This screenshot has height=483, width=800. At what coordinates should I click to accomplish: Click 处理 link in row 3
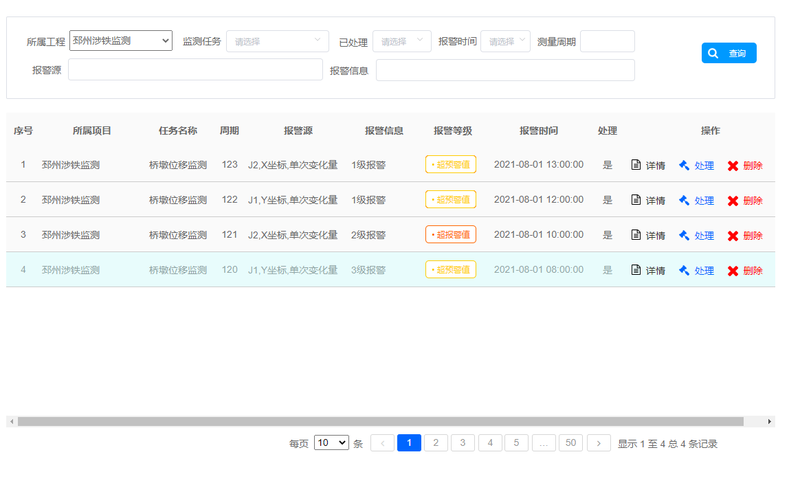pyautogui.click(x=704, y=235)
